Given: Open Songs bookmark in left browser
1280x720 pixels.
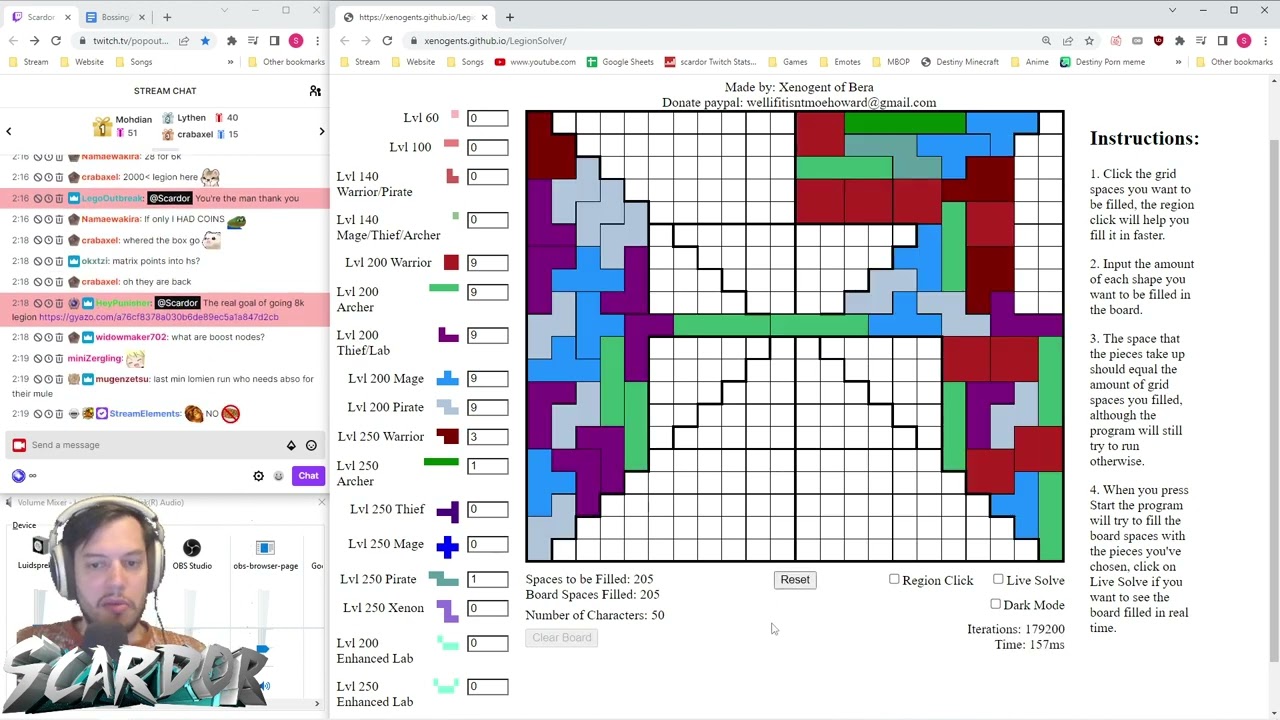Looking at the screenshot, I should point(133,62).
